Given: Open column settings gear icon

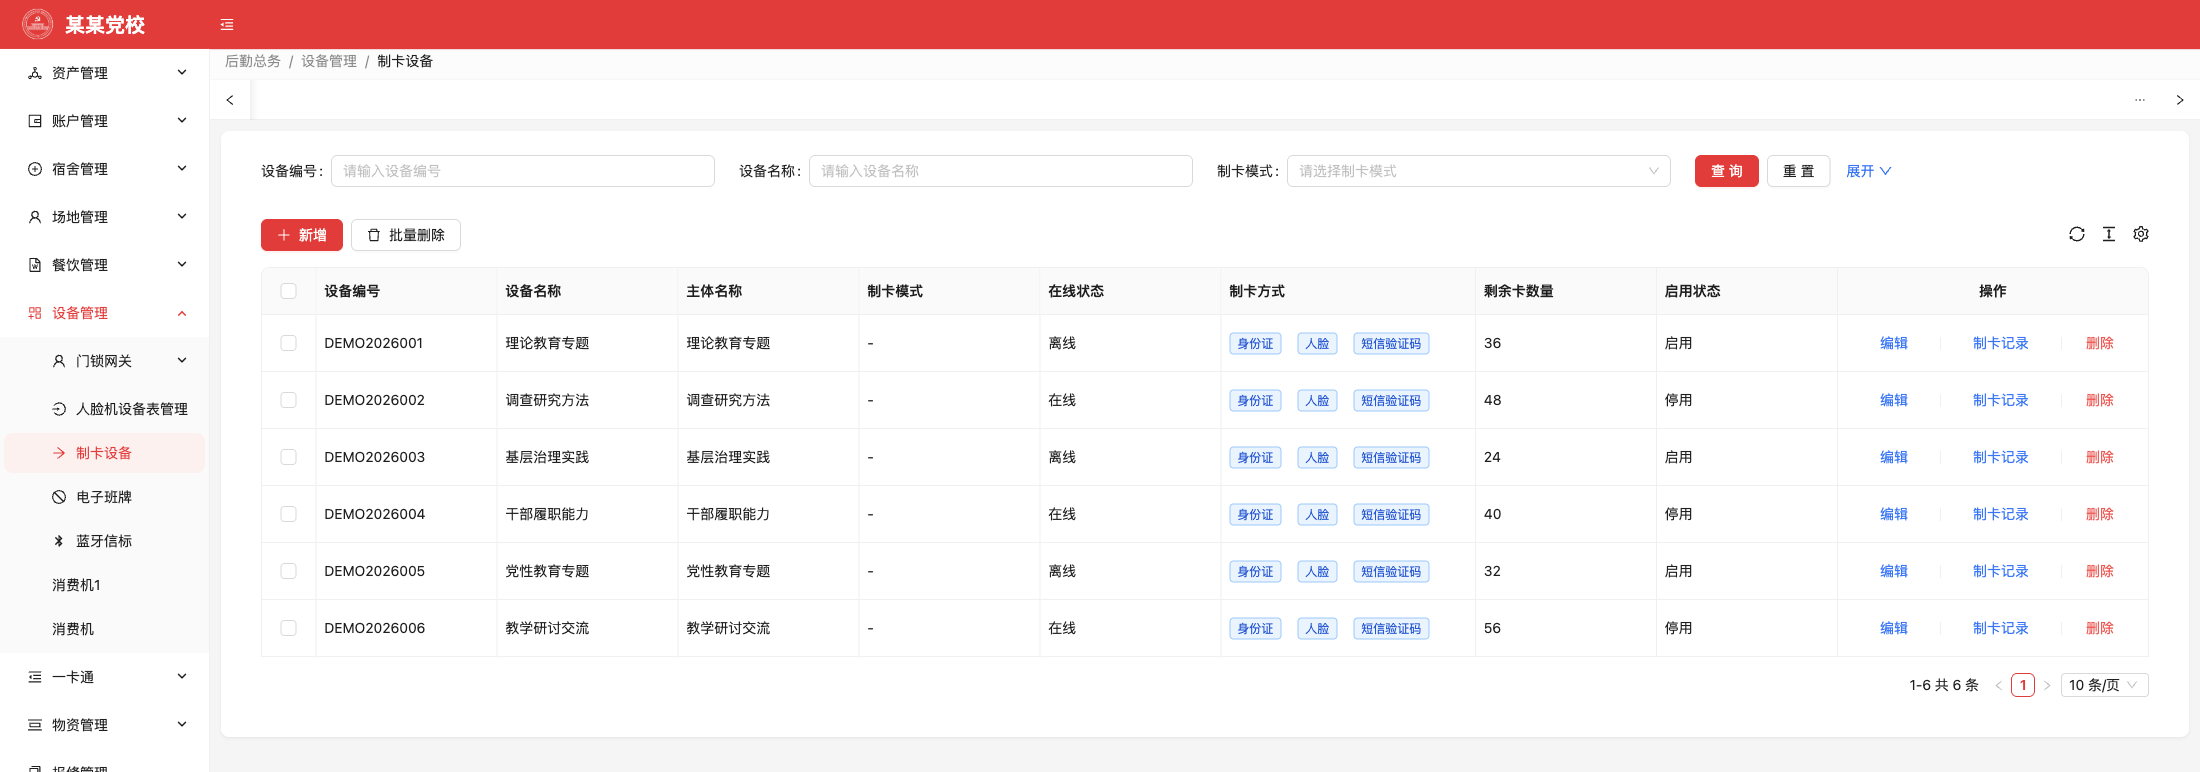Looking at the screenshot, I should point(2141,234).
